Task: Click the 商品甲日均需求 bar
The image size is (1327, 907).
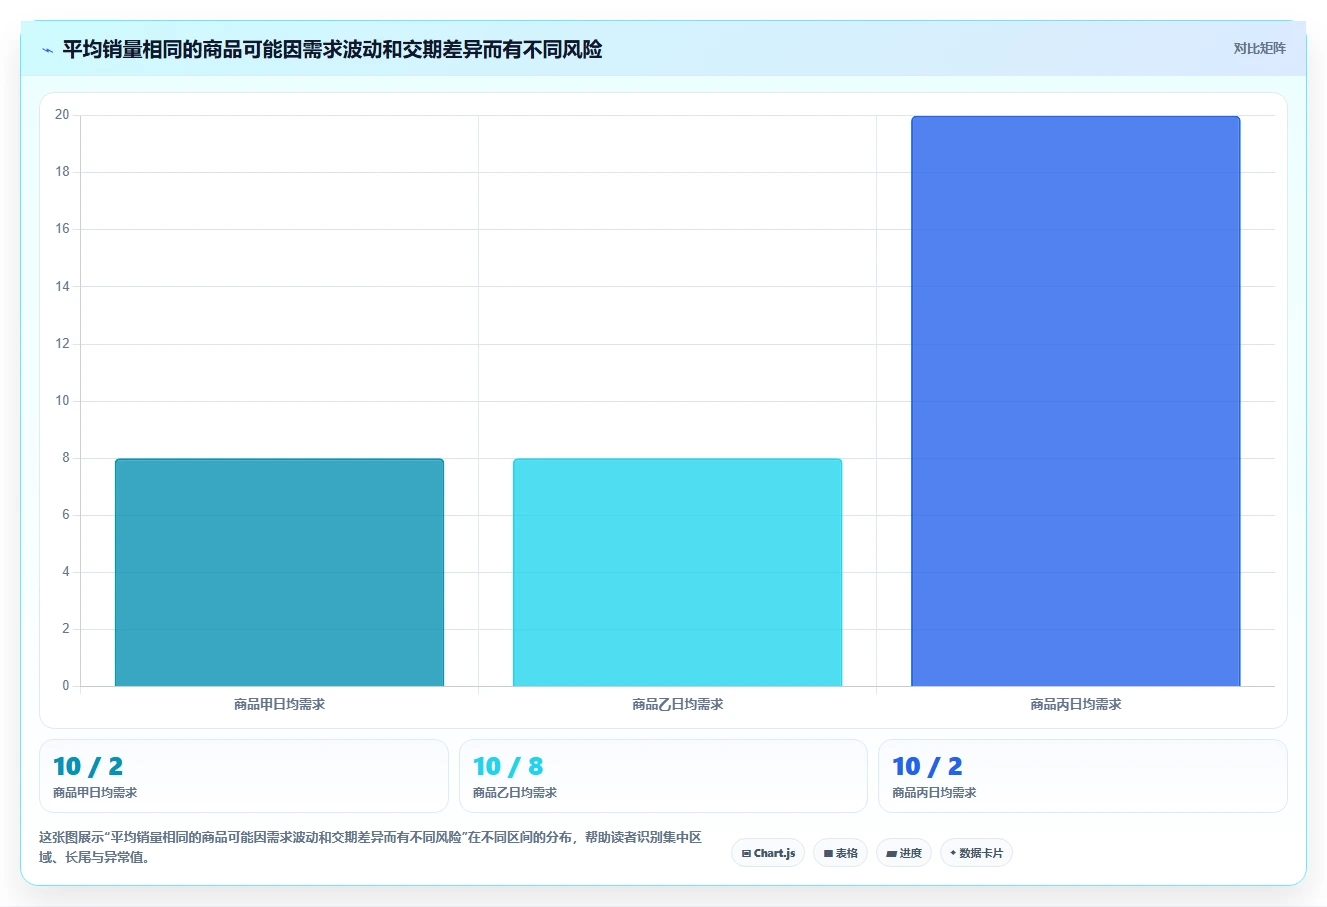Action: point(279,572)
